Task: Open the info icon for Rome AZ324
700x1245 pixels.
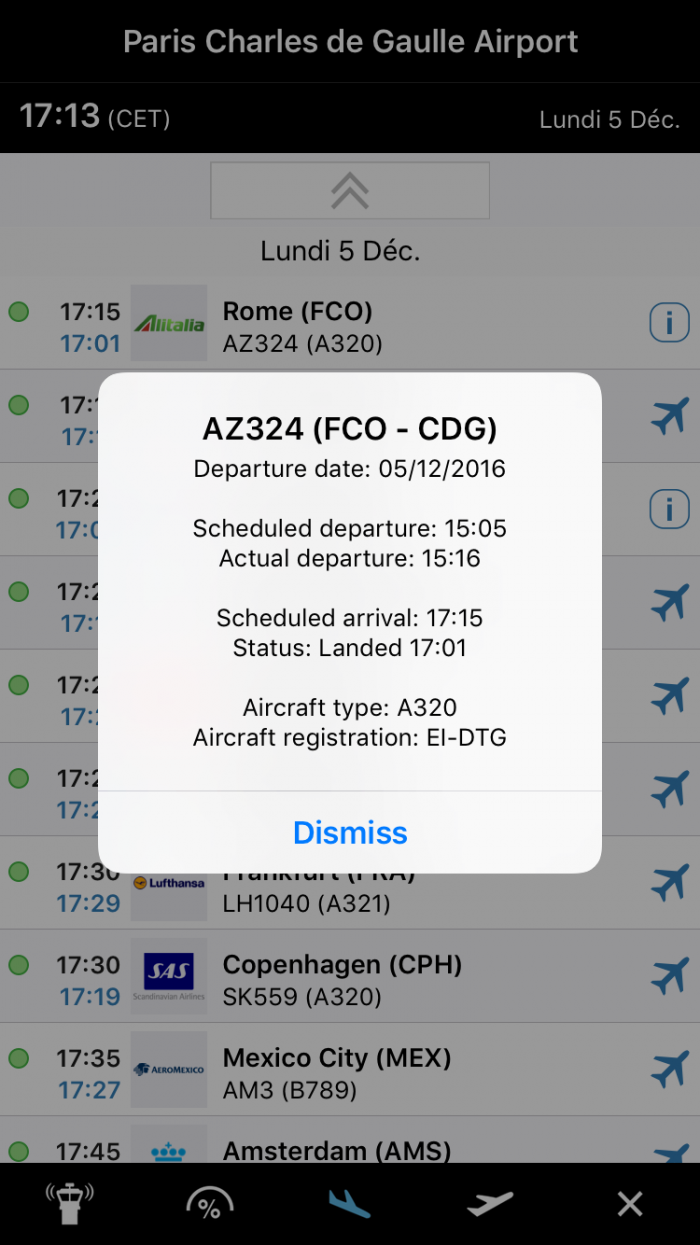Action: [x=669, y=323]
